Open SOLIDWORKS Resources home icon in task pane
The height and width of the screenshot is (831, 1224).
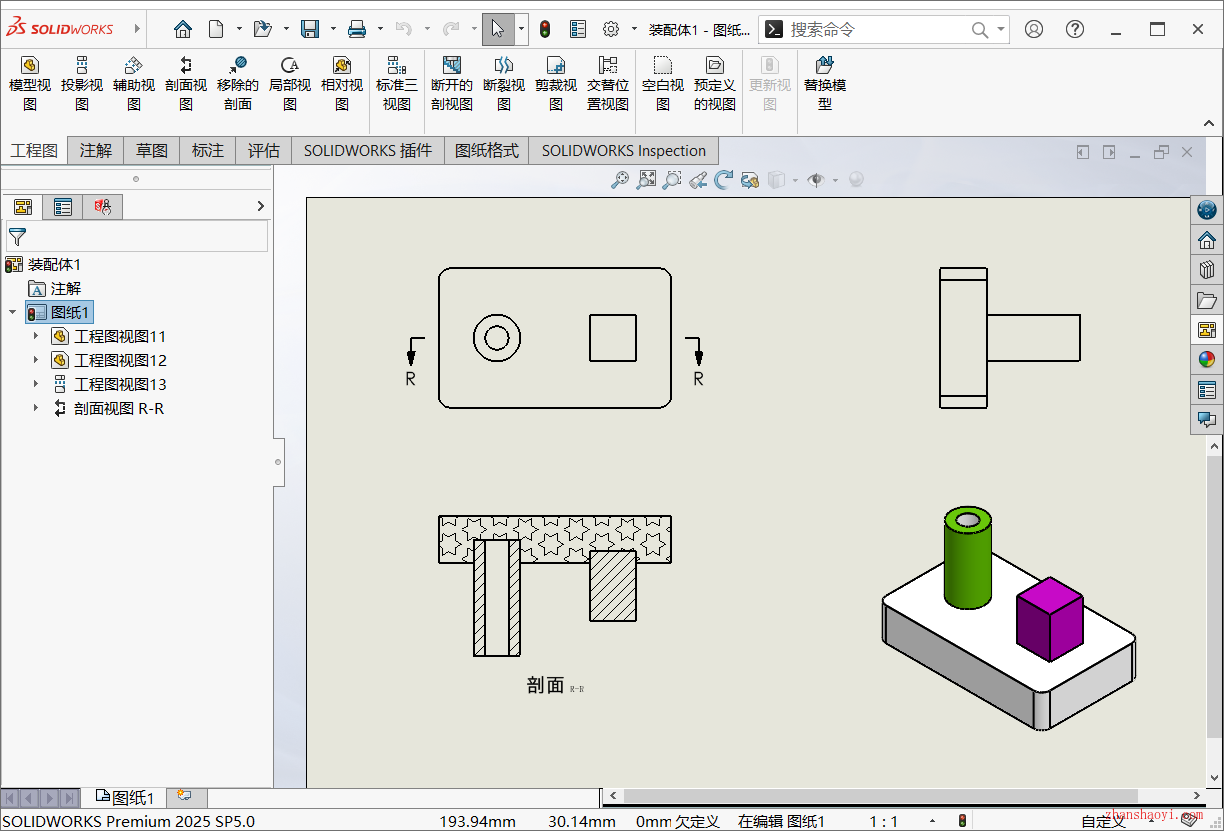pos(1207,240)
